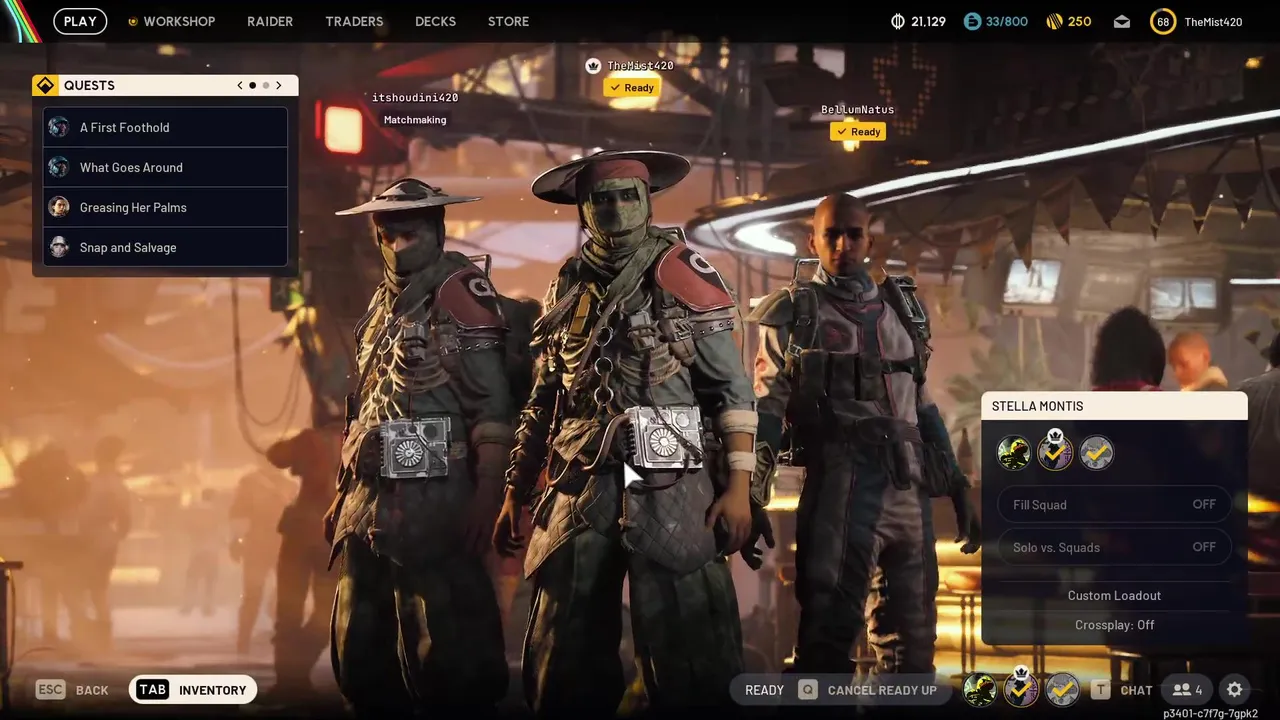Open the Greasing Her Palms quest

[166, 207]
